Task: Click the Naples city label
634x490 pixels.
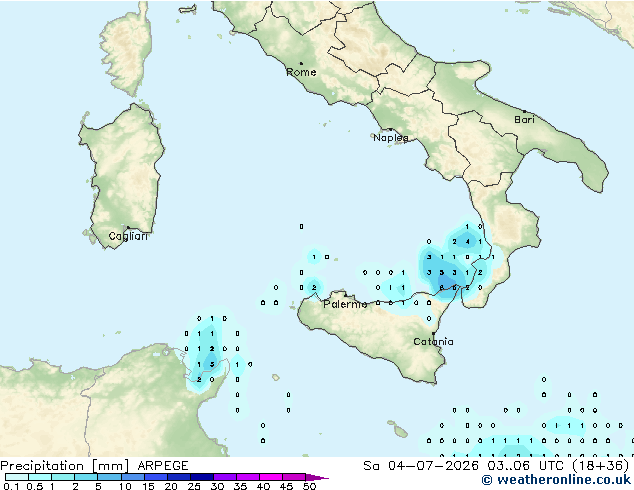Action: click(391, 138)
